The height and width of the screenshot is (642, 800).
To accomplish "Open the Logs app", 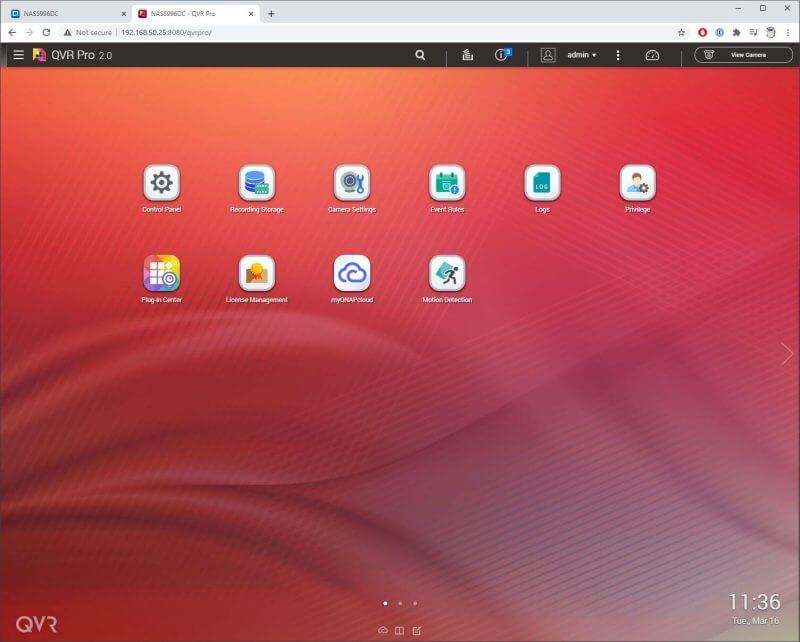I will [542, 183].
